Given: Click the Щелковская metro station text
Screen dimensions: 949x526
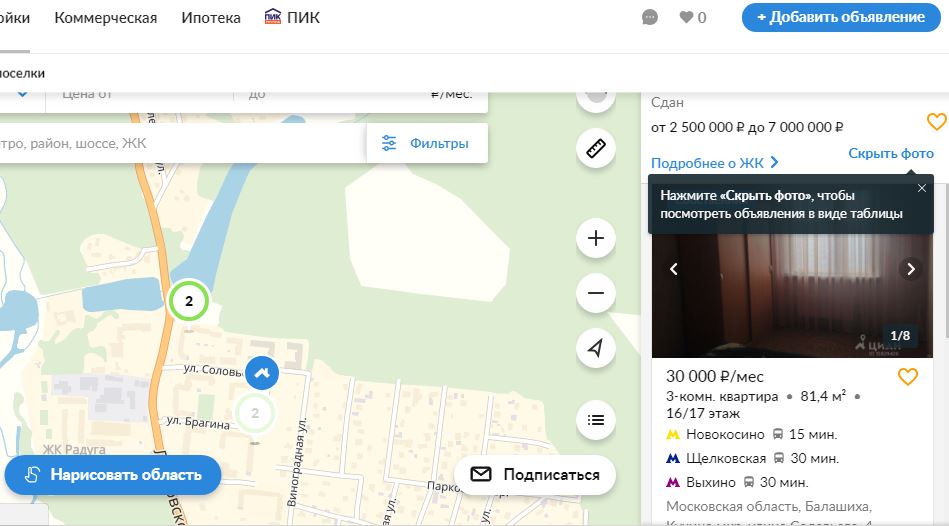Looking at the screenshot, I should click(x=726, y=459).
